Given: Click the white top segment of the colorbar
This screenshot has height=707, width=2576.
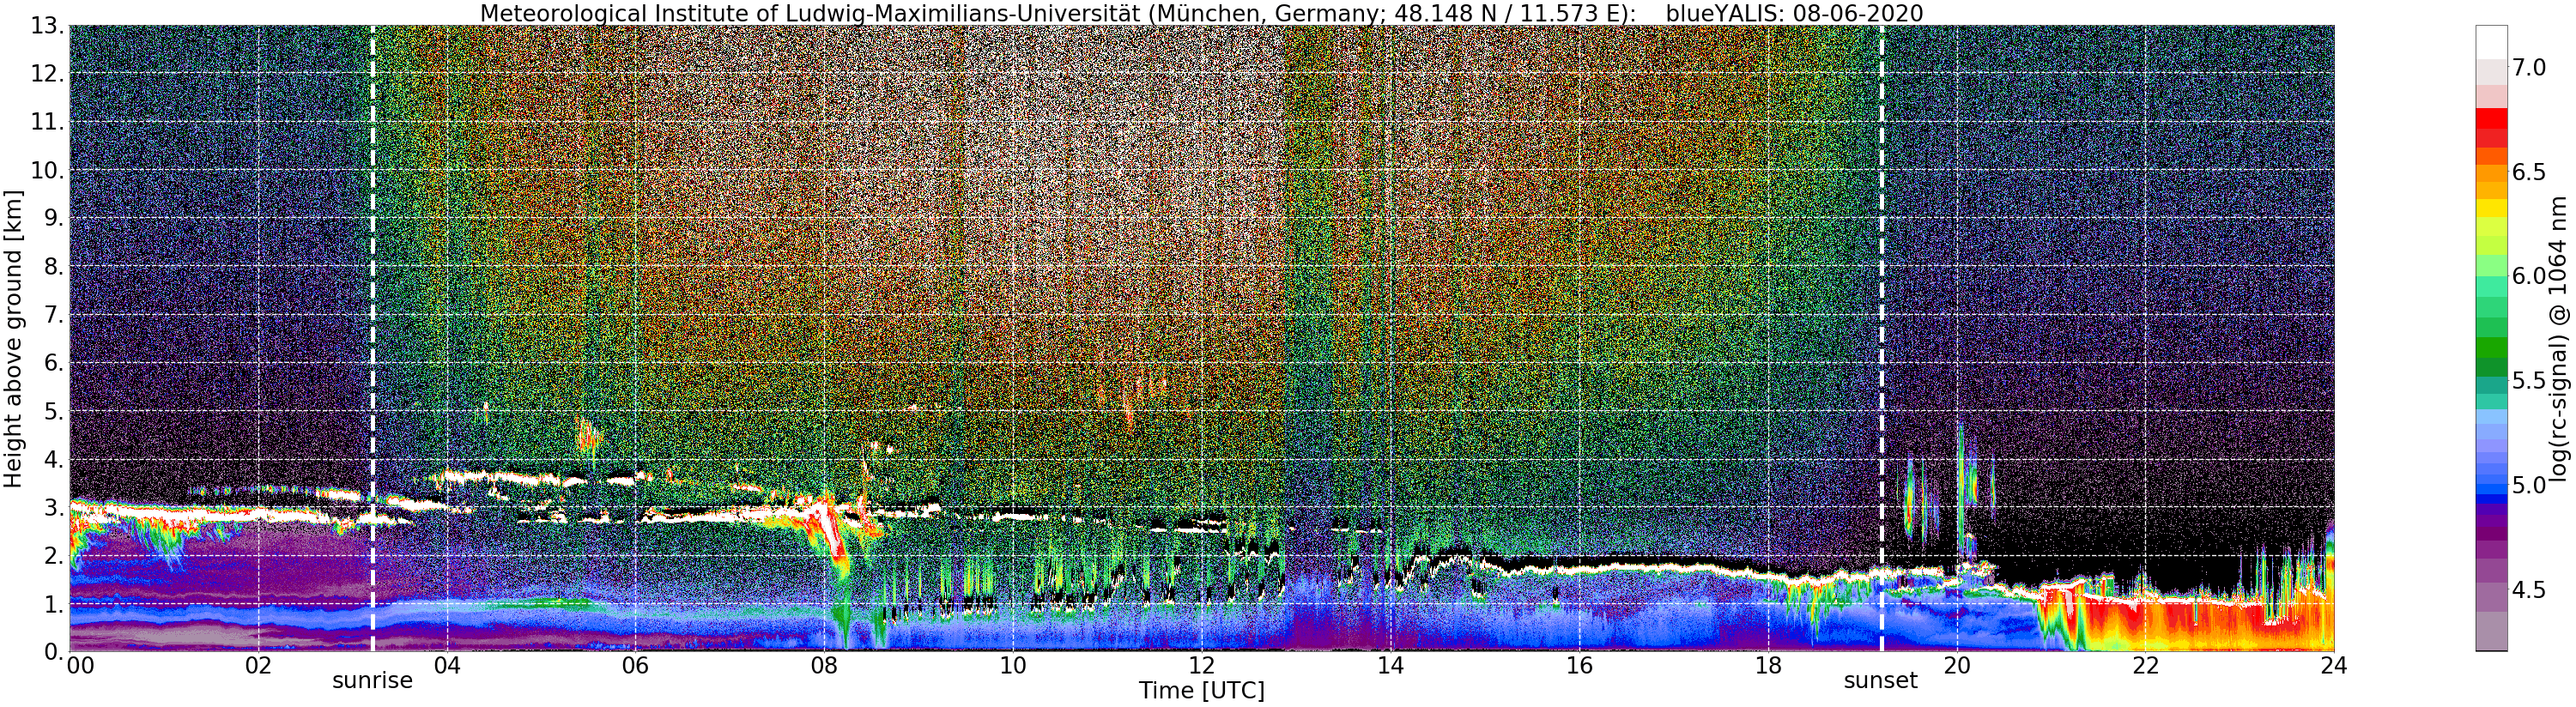Looking at the screenshot, I should click(x=2491, y=42).
